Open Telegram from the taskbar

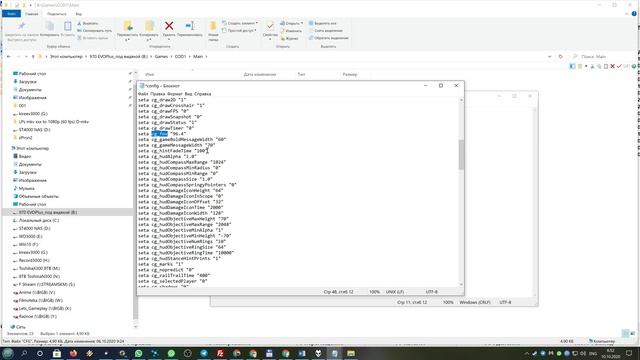204,353
